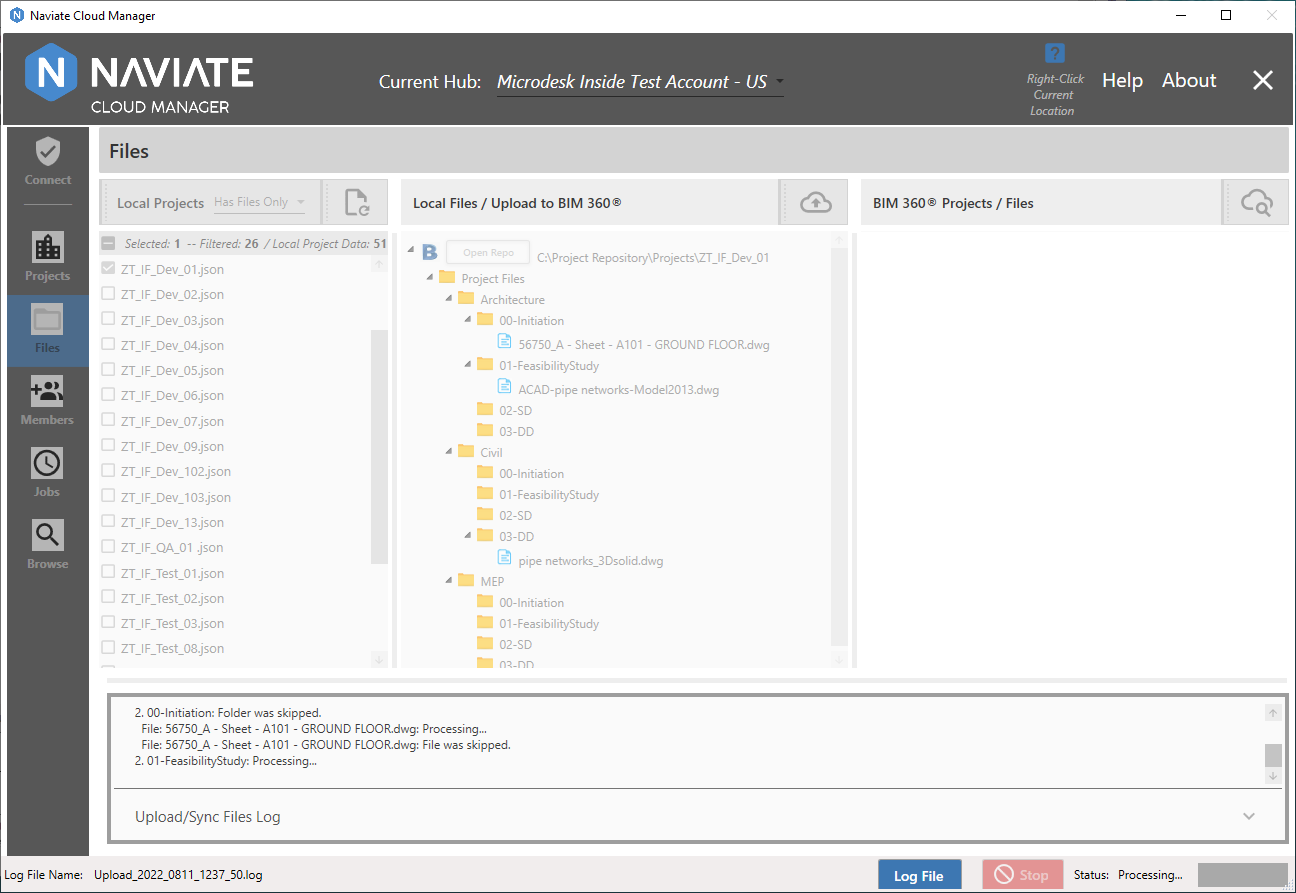Click the file icon of 56750_A Sheet A101 dwg
The image size is (1296, 893).
(x=505, y=342)
